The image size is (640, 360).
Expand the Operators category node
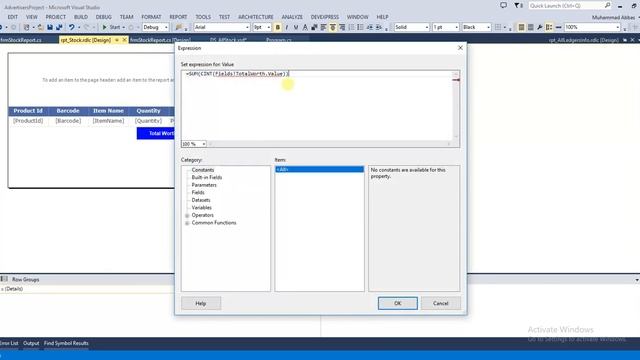click(x=187, y=216)
